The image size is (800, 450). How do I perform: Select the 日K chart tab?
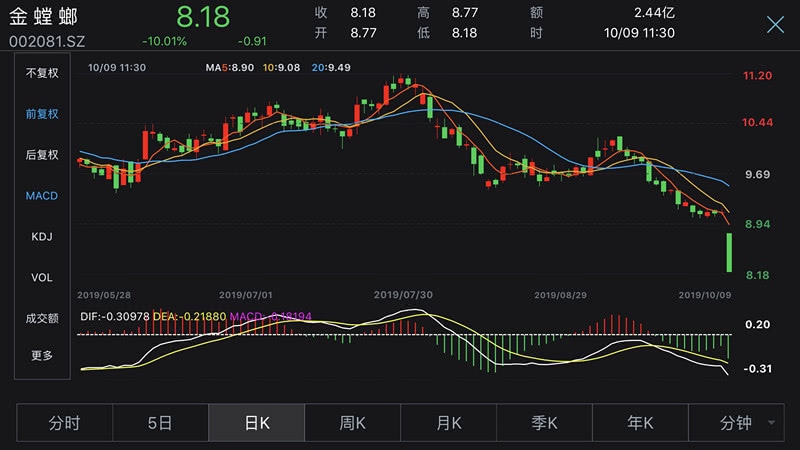point(256,423)
